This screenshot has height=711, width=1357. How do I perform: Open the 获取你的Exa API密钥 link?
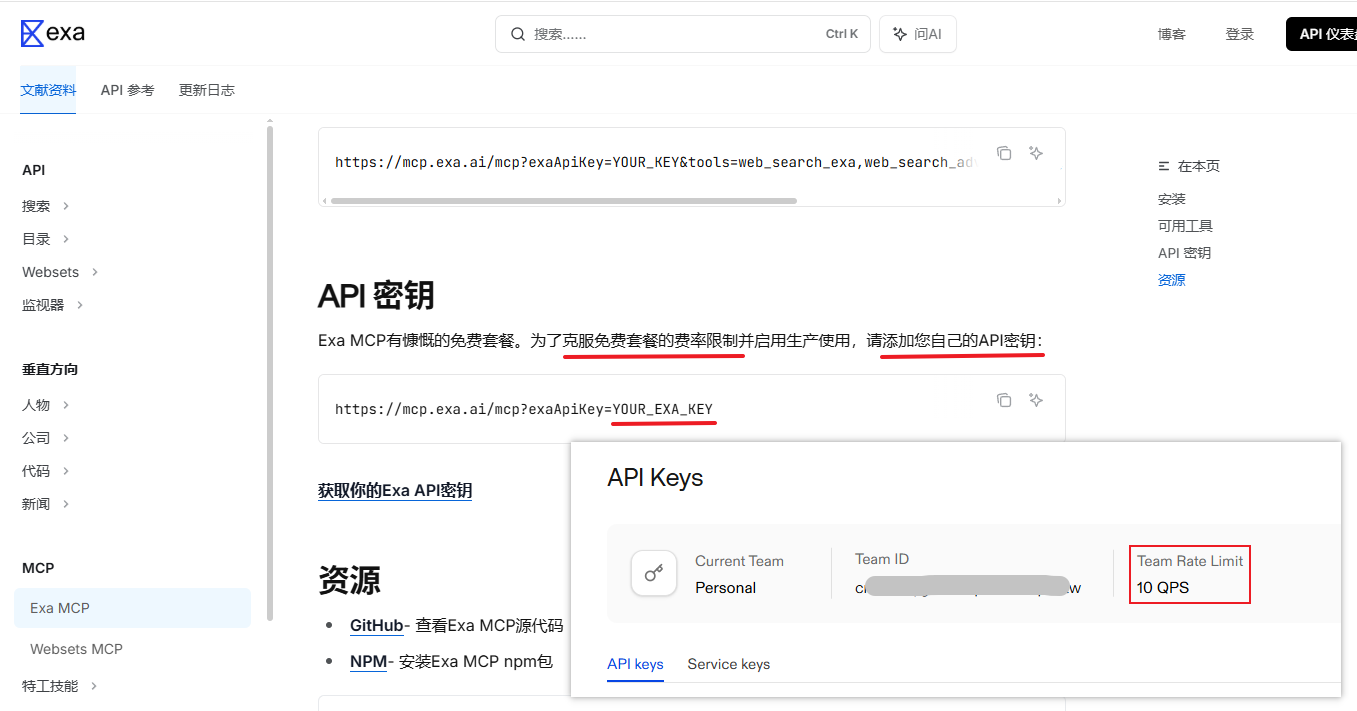395,491
